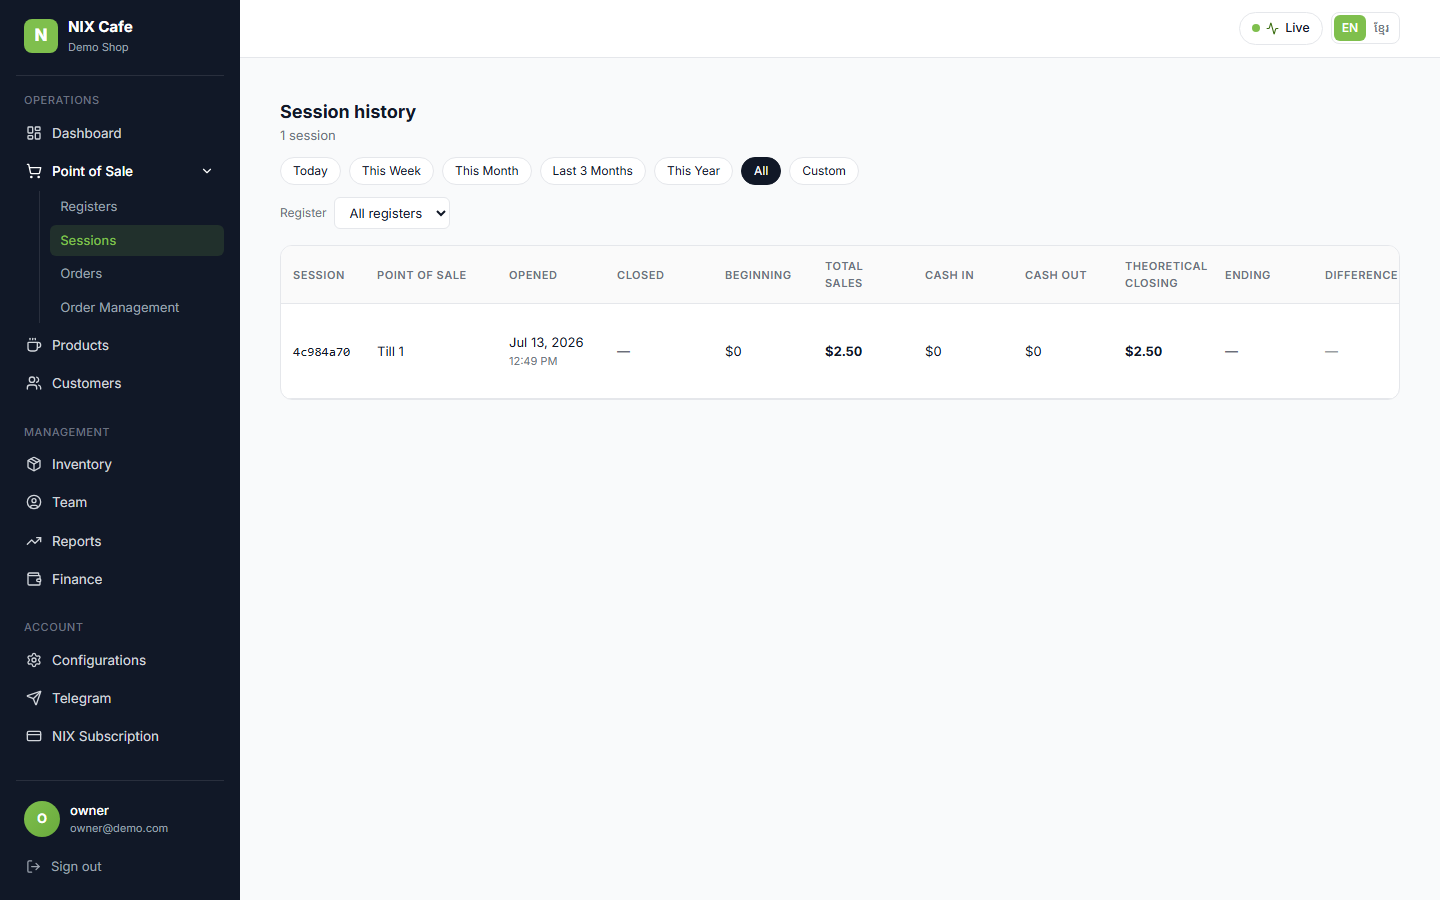Switch language to EN
This screenshot has height=900, width=1440.
(1350, 28)
